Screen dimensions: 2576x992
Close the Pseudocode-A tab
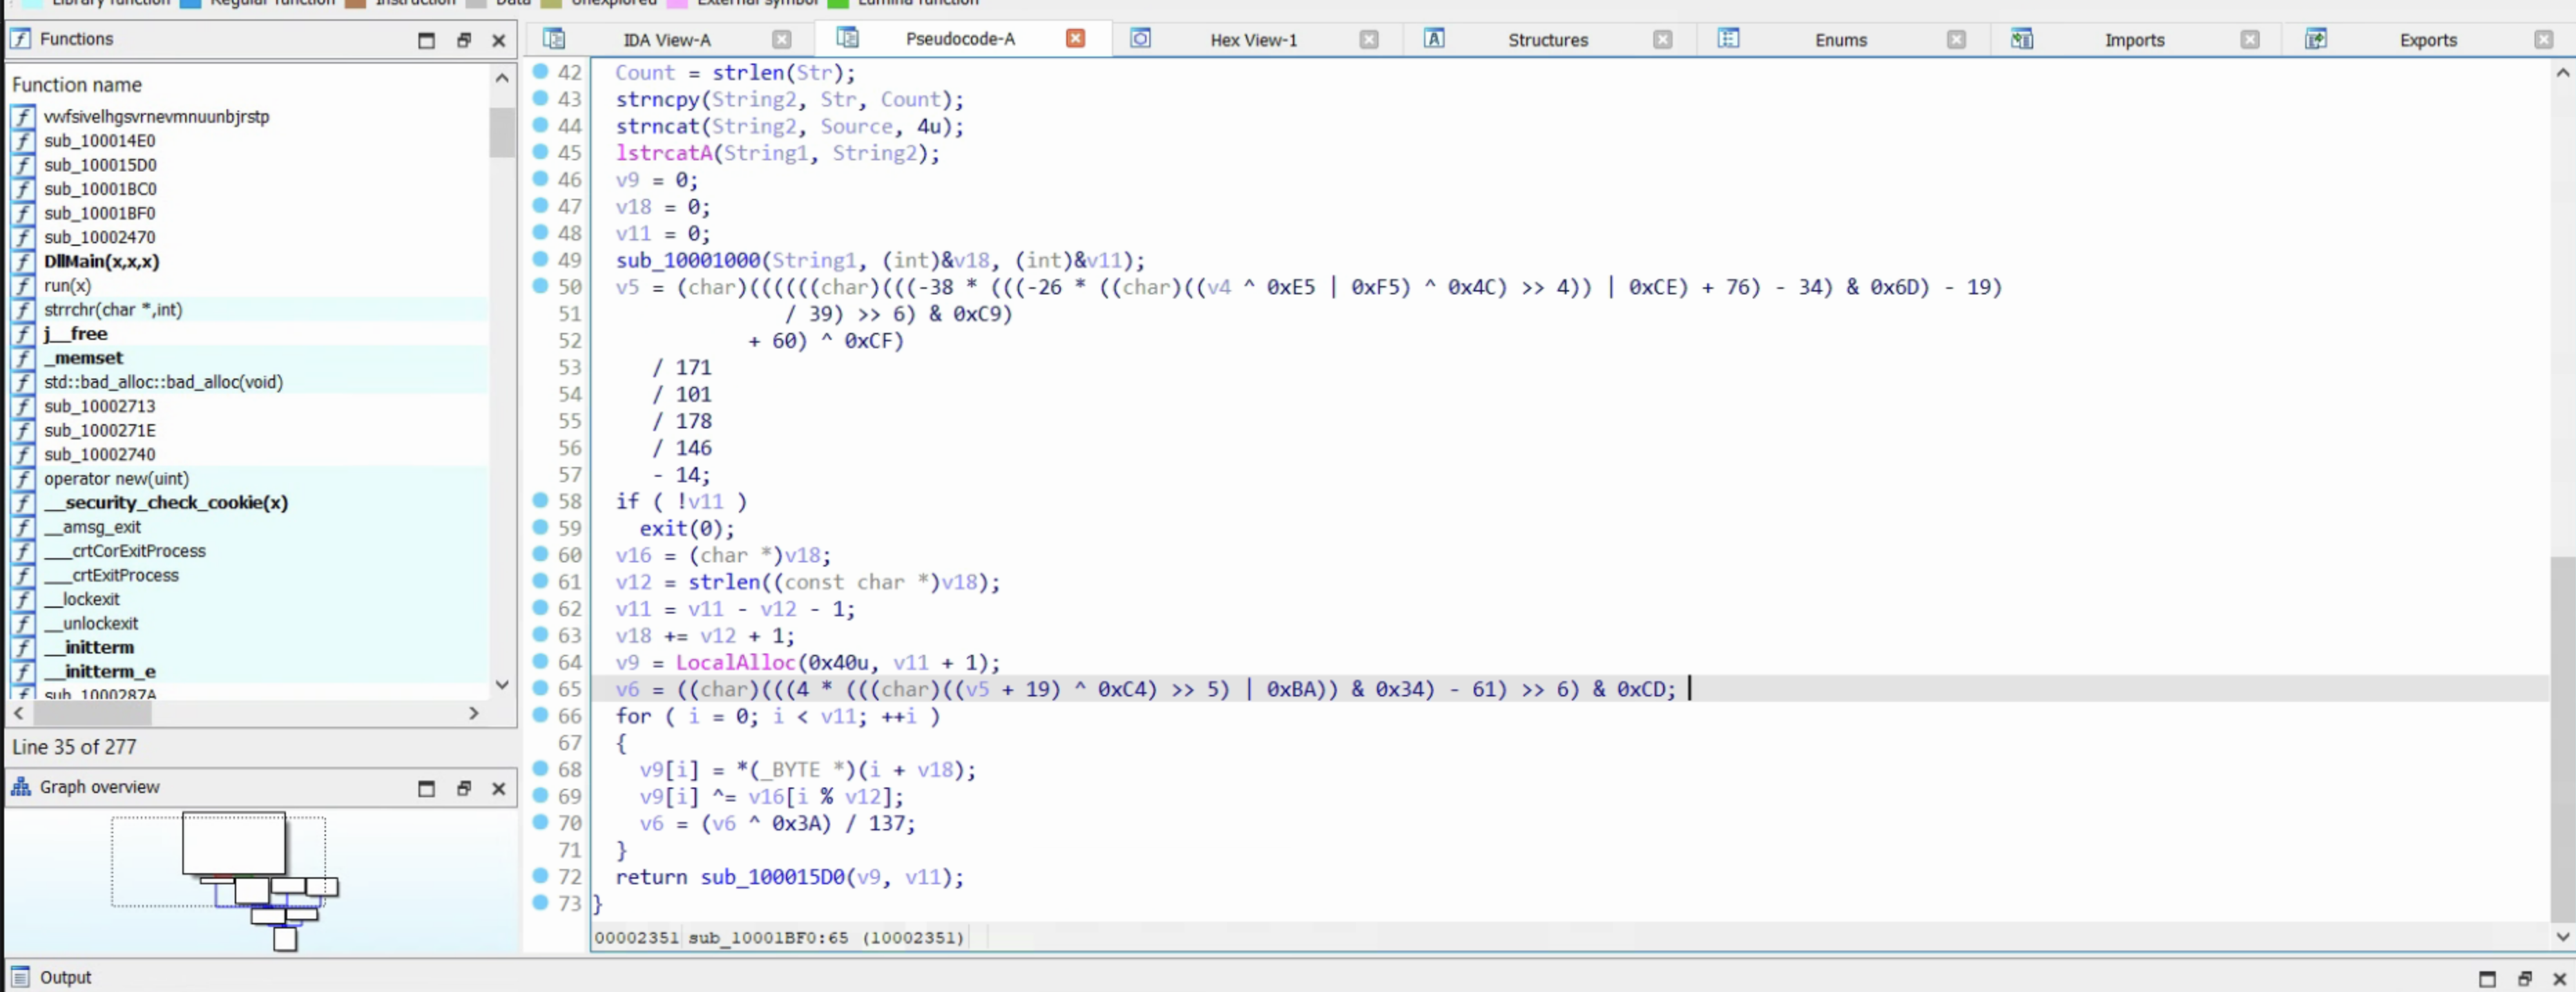[x=1076, y=39]
